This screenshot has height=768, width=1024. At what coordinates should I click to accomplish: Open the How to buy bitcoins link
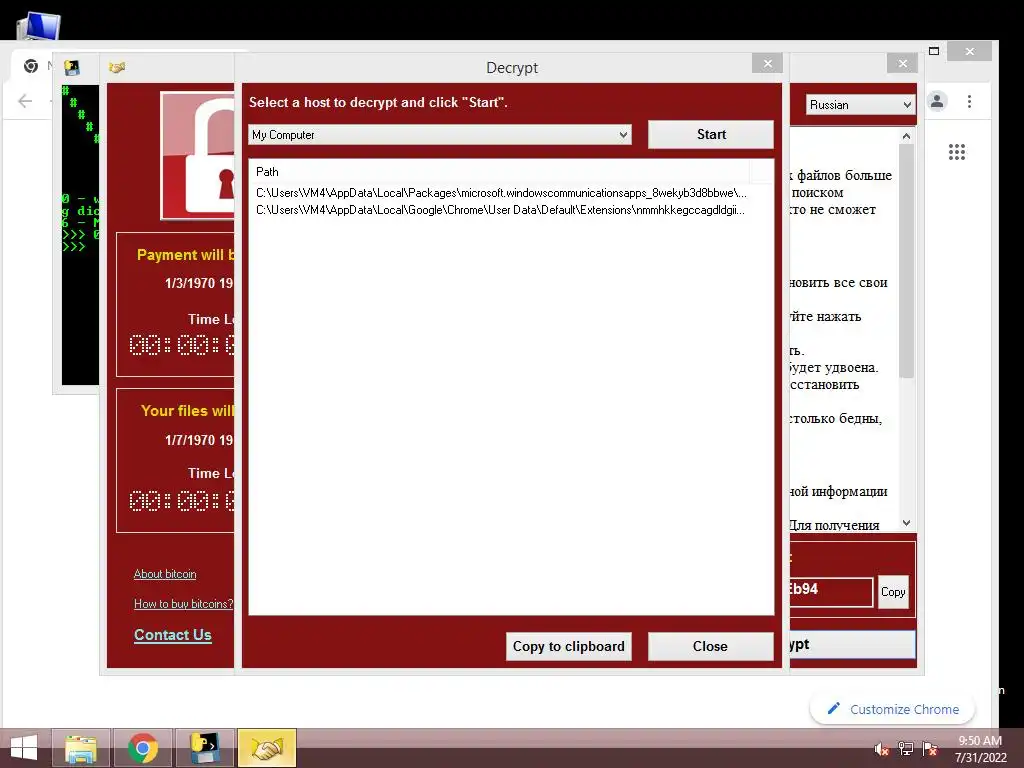(183, 603)
